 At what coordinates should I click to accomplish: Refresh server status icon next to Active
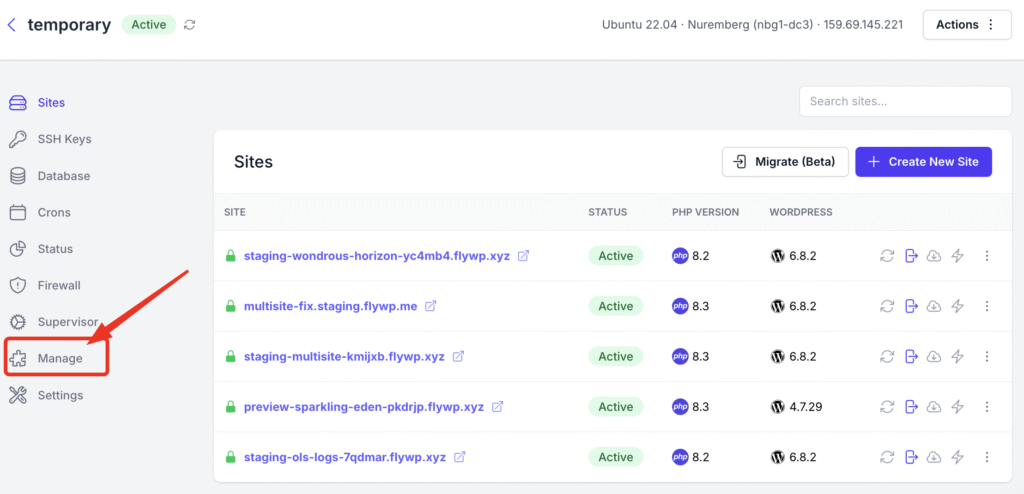[189, 25]
